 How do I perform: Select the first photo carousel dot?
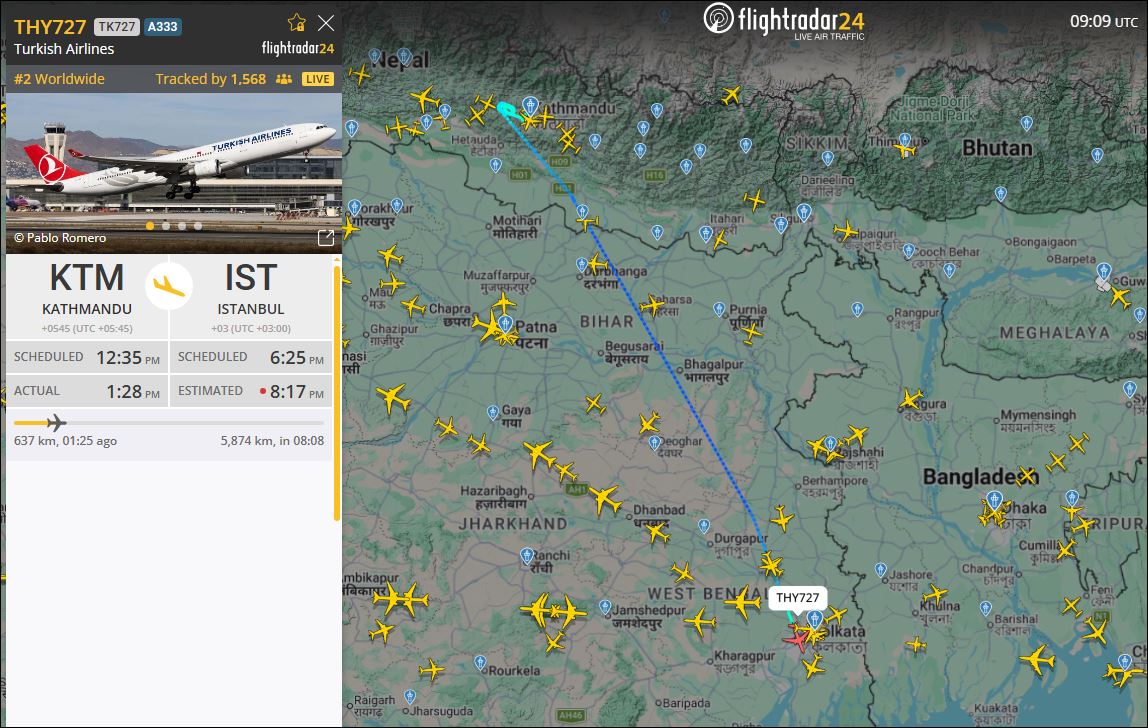(150, 226)
